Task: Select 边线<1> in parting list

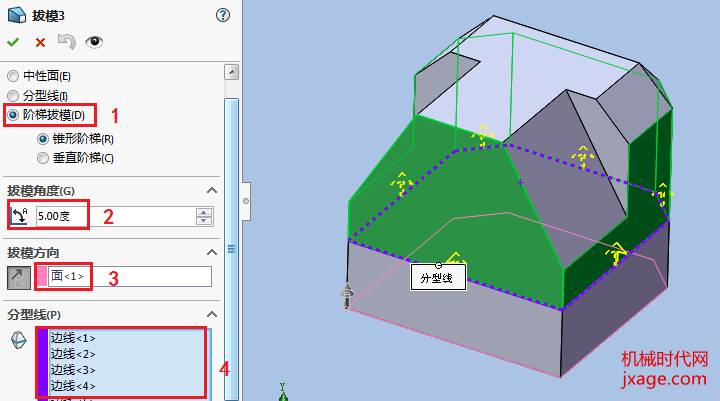Action: [73, 338]
